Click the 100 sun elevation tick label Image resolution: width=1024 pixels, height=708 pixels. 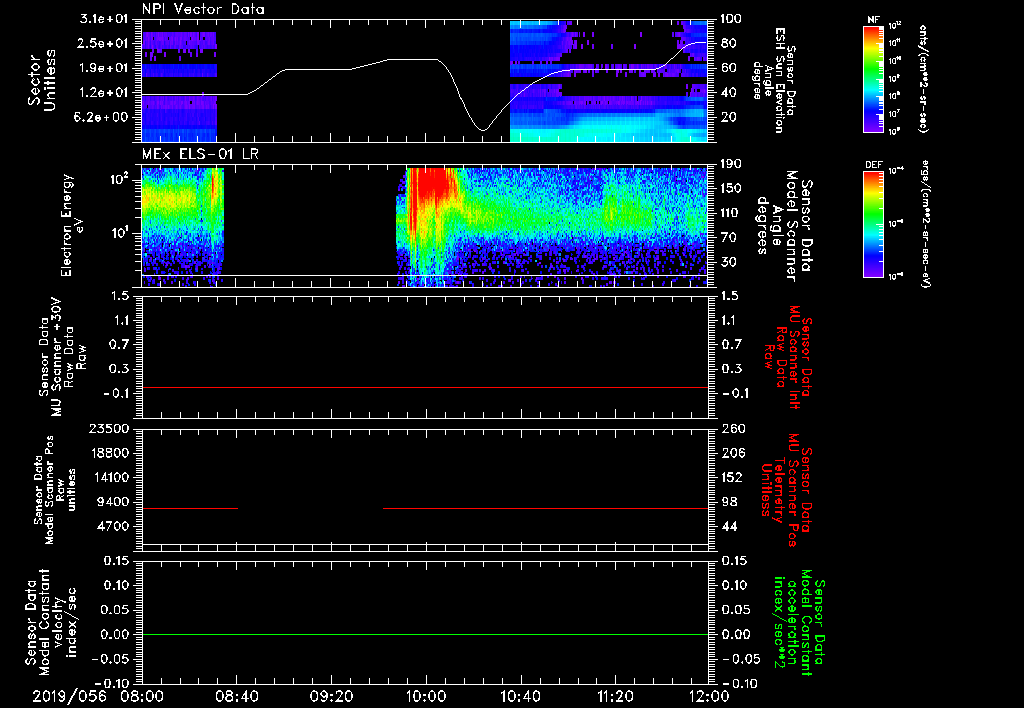tap(732, 19)
